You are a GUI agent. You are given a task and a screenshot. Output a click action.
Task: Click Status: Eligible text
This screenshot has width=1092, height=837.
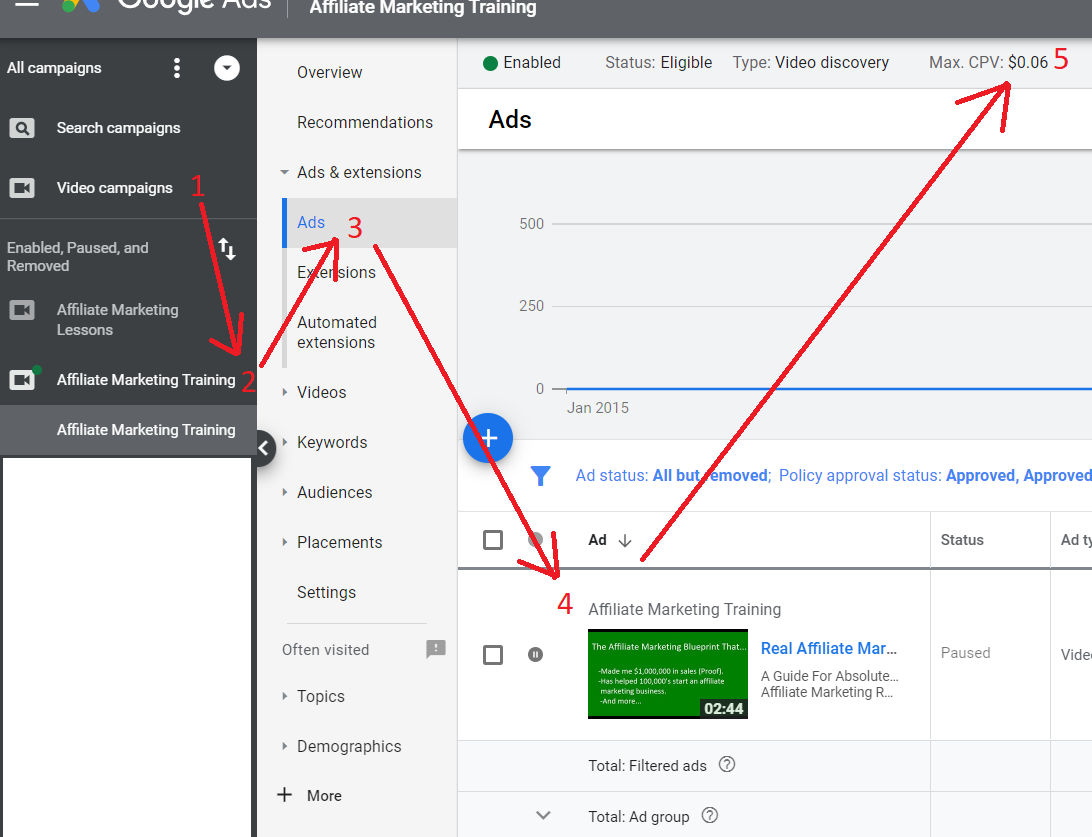(x=658, y=63)
